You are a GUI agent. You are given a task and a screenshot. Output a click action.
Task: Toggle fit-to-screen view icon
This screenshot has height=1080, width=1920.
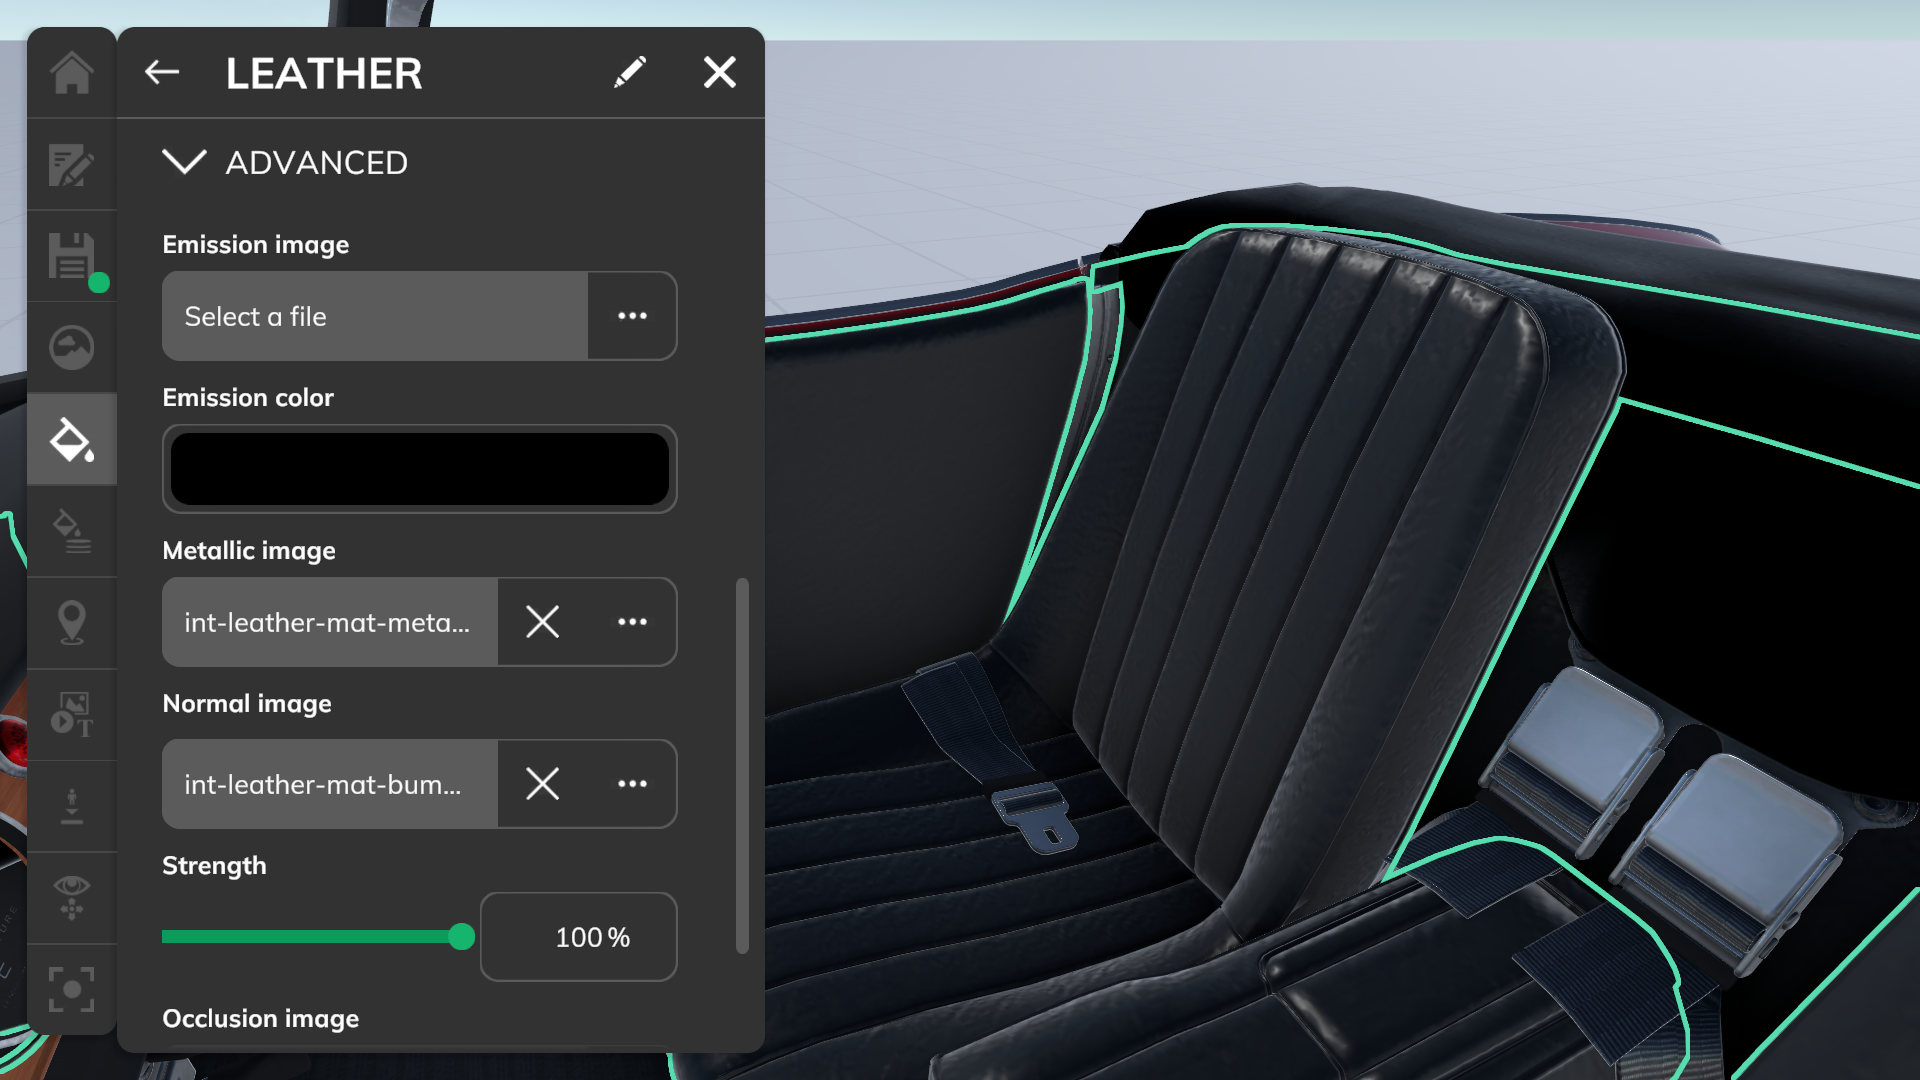point(71,992)
